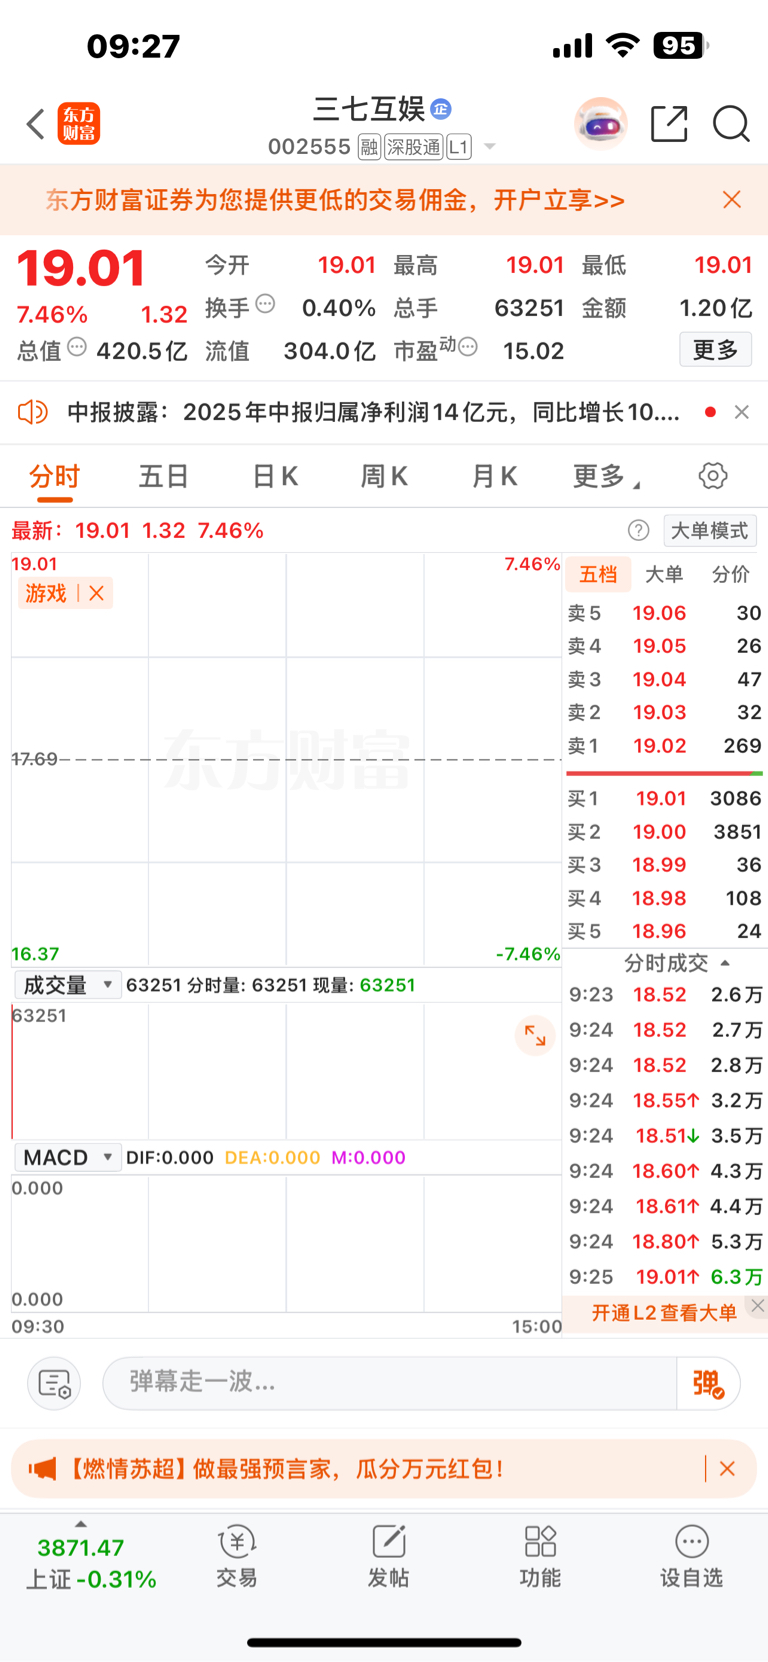Tap the question mark help icon
768x1662 pixels.
click(x=638, y=530)
